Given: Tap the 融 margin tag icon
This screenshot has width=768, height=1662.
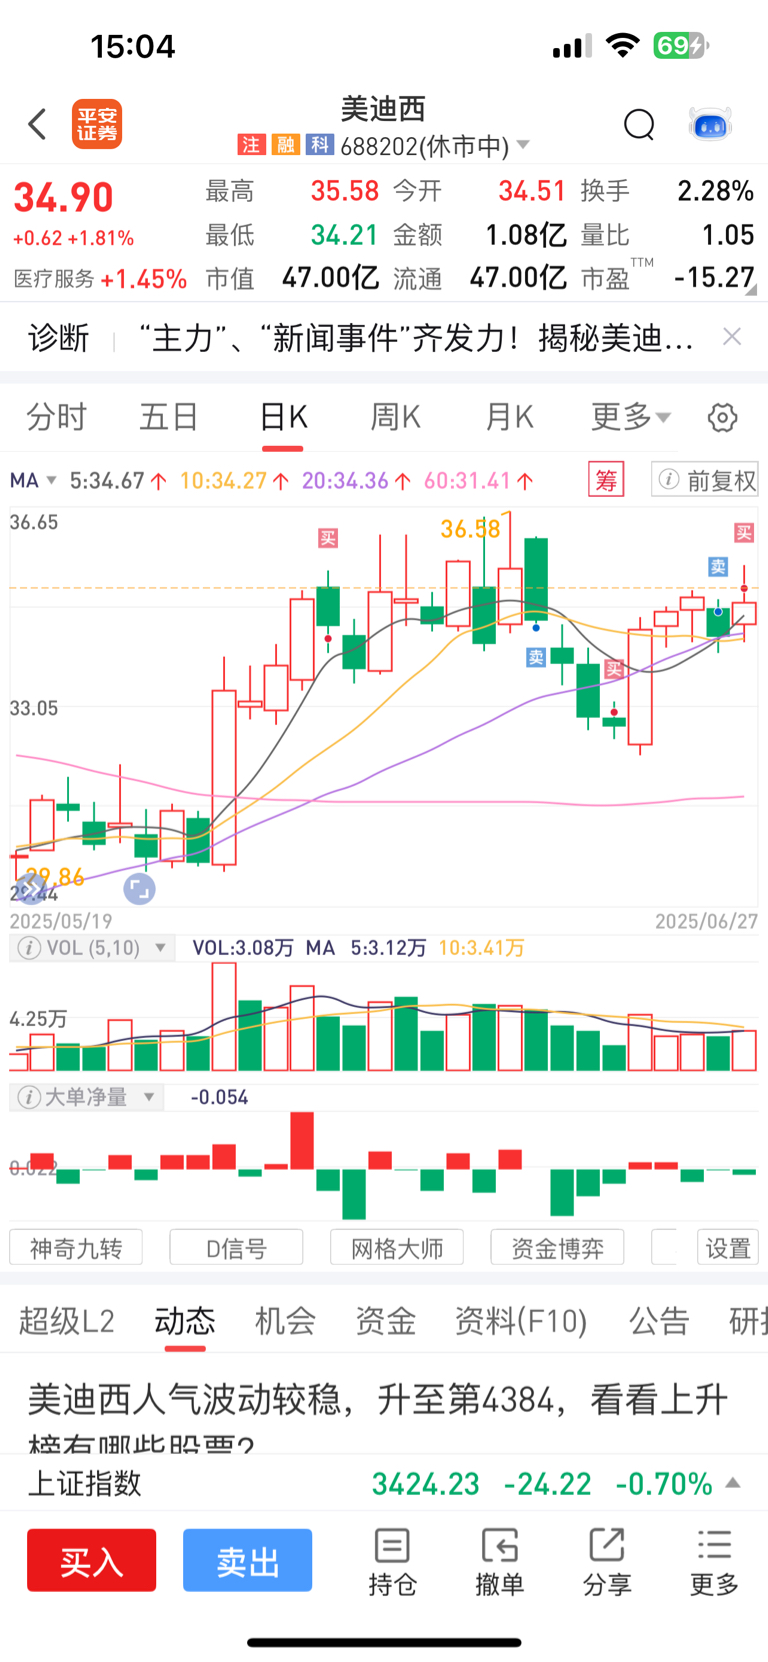Looking at the screenshot, I should 285,145.
